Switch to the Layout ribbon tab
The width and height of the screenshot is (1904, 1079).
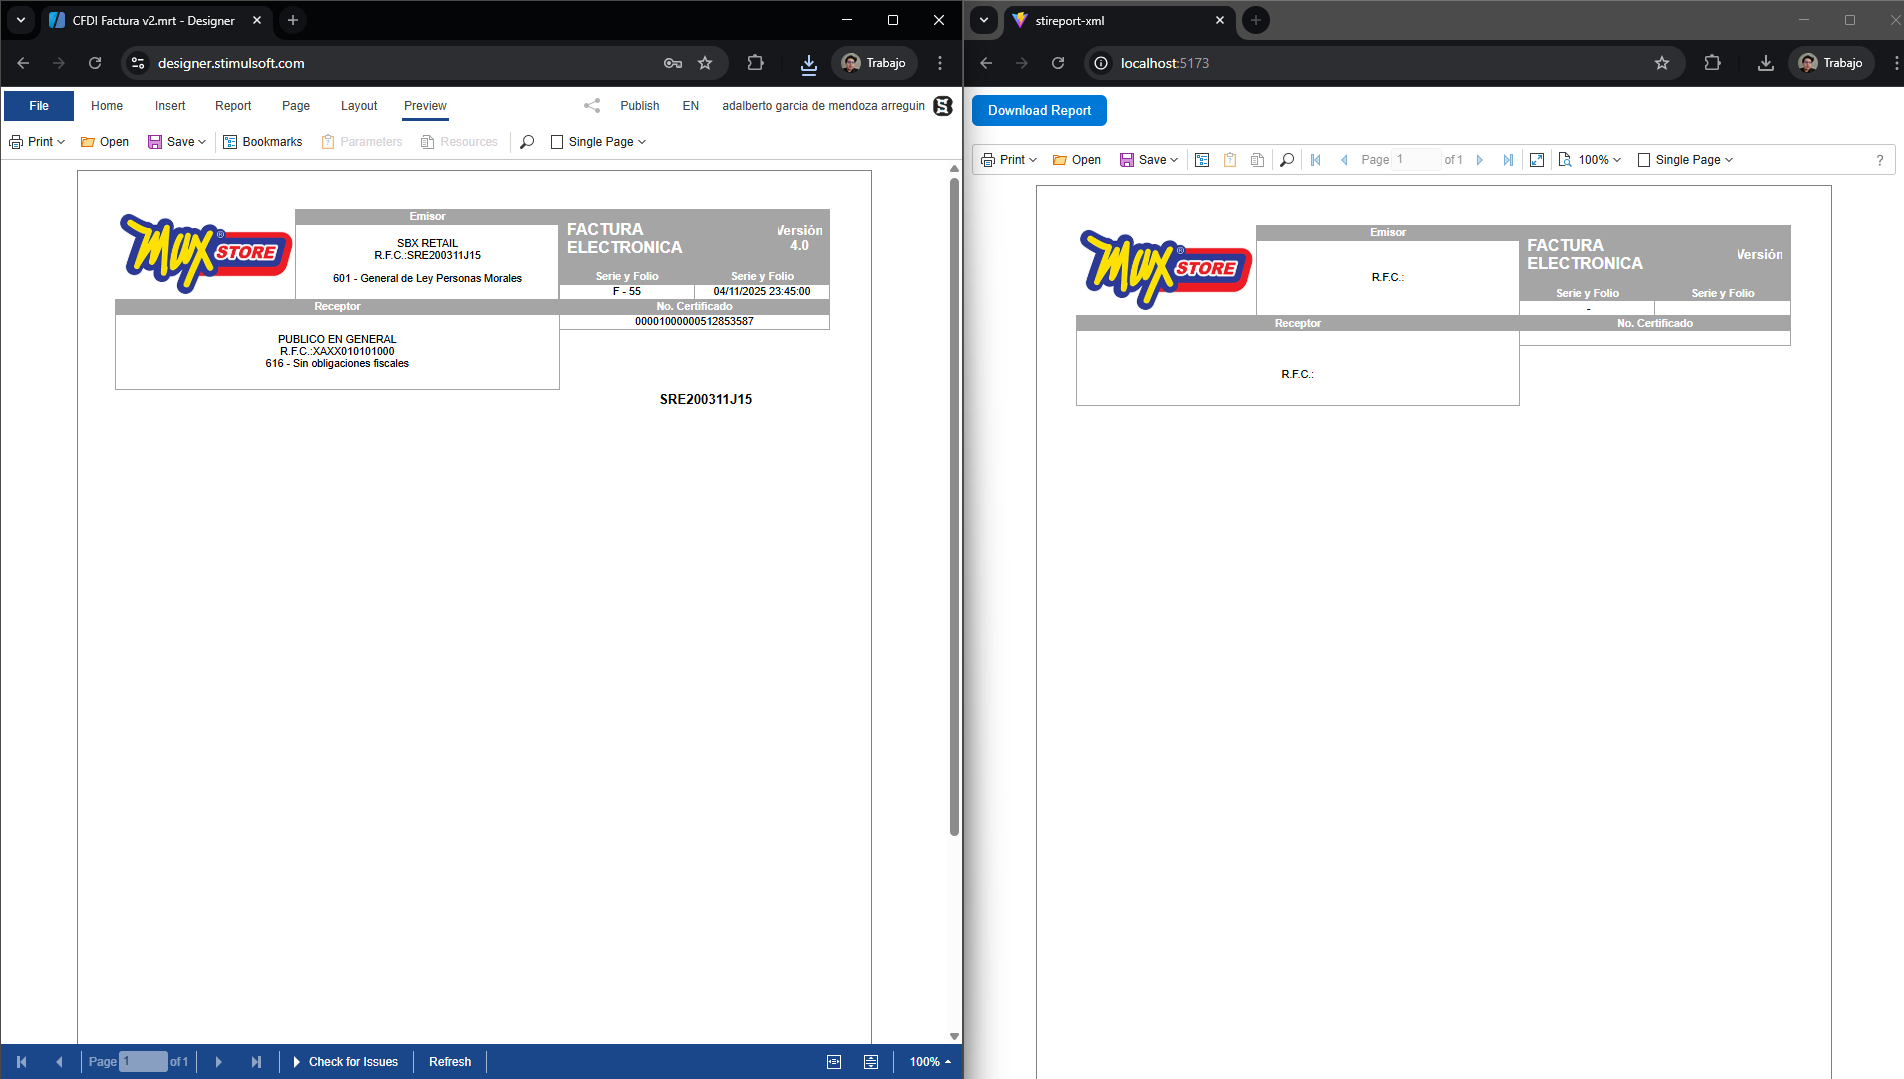pyautogui.click(x=359, y=106)
